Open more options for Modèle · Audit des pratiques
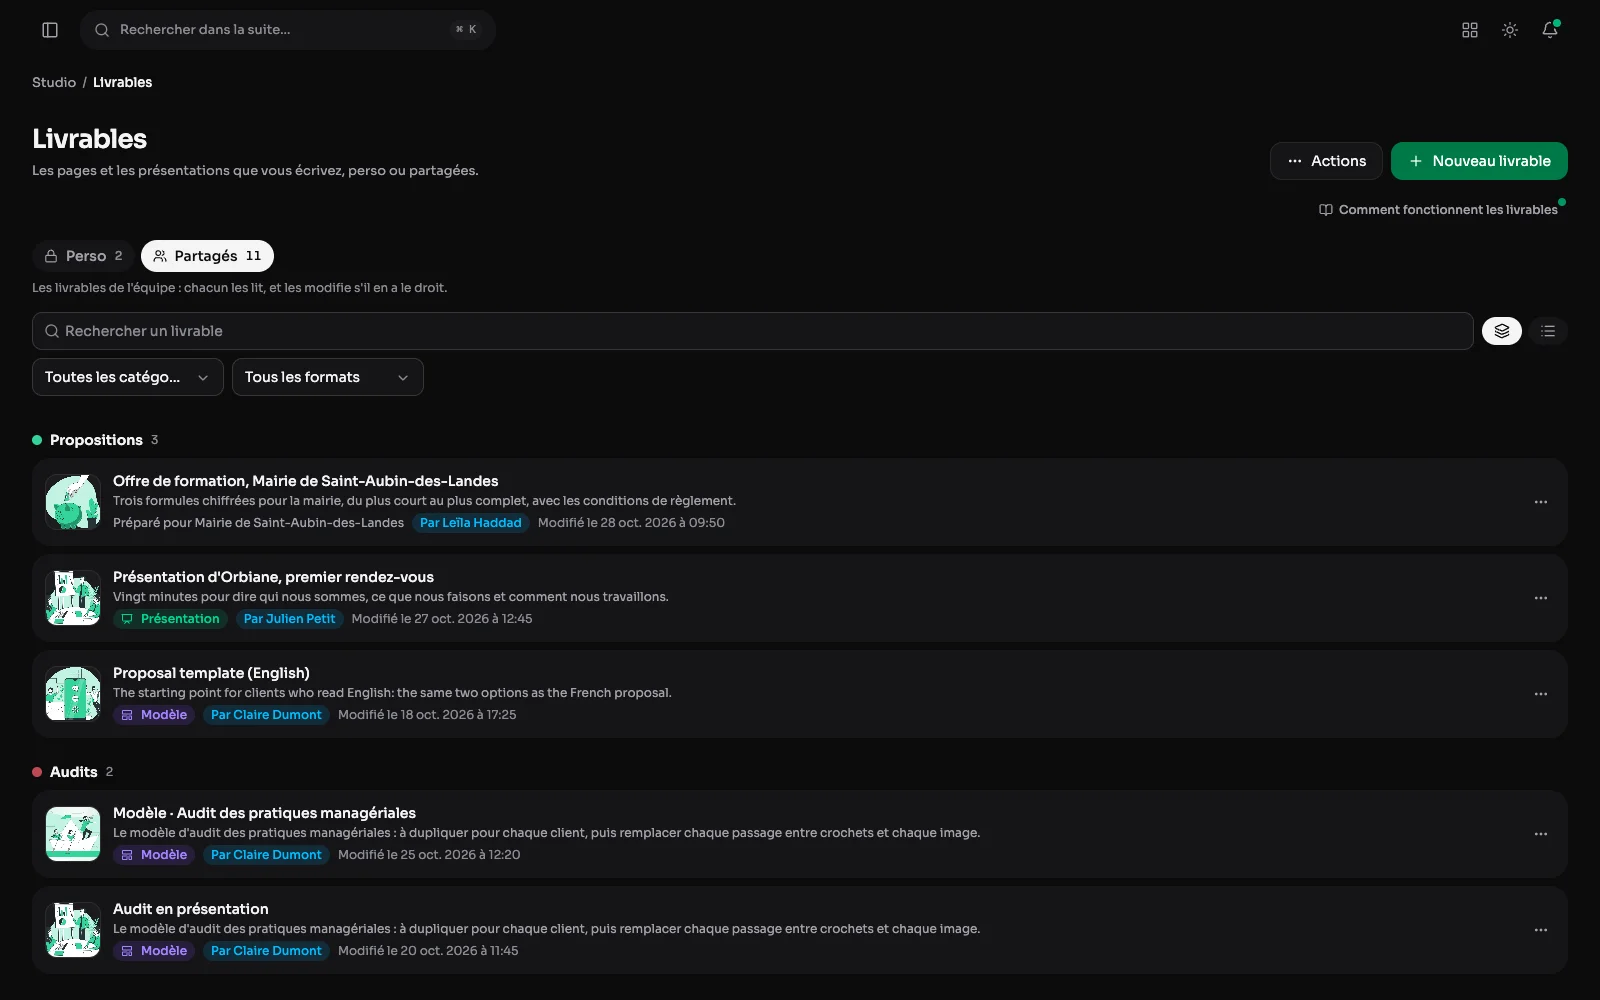 pyautogui.click(x=1541, y=834)
